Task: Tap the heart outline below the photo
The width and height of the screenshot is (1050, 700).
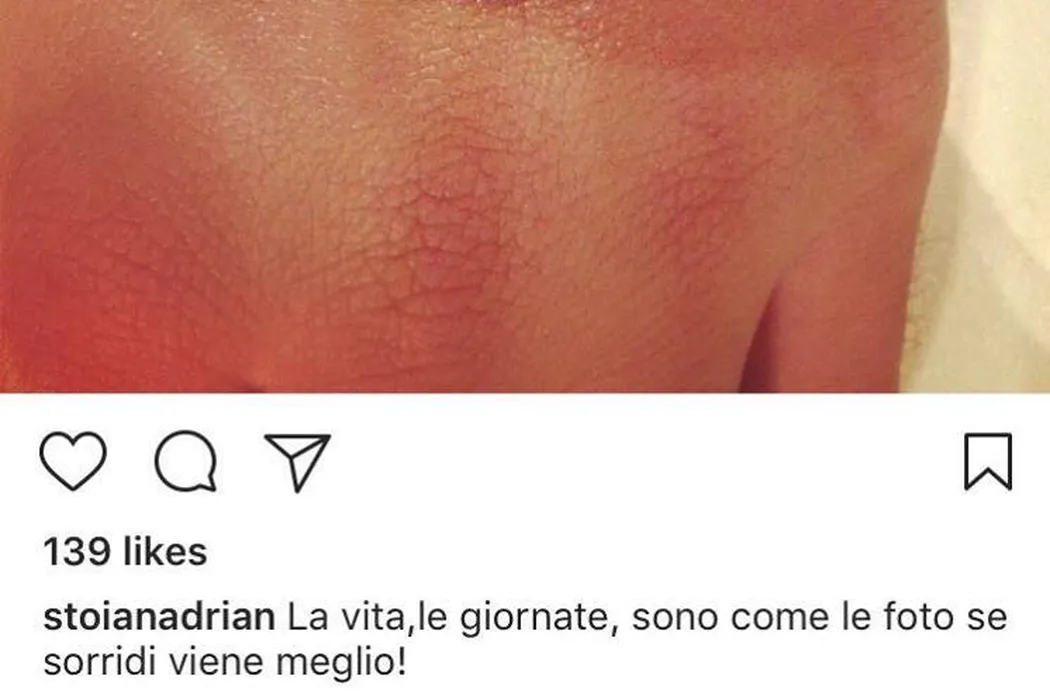Action: [73, 461]
